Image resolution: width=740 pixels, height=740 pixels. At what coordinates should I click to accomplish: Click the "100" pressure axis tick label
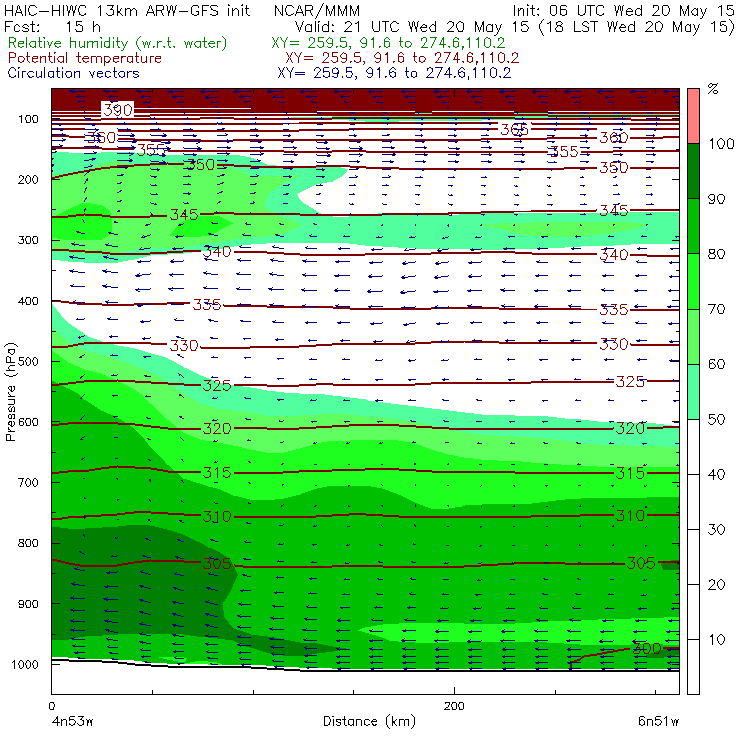[x=28, y=119]
